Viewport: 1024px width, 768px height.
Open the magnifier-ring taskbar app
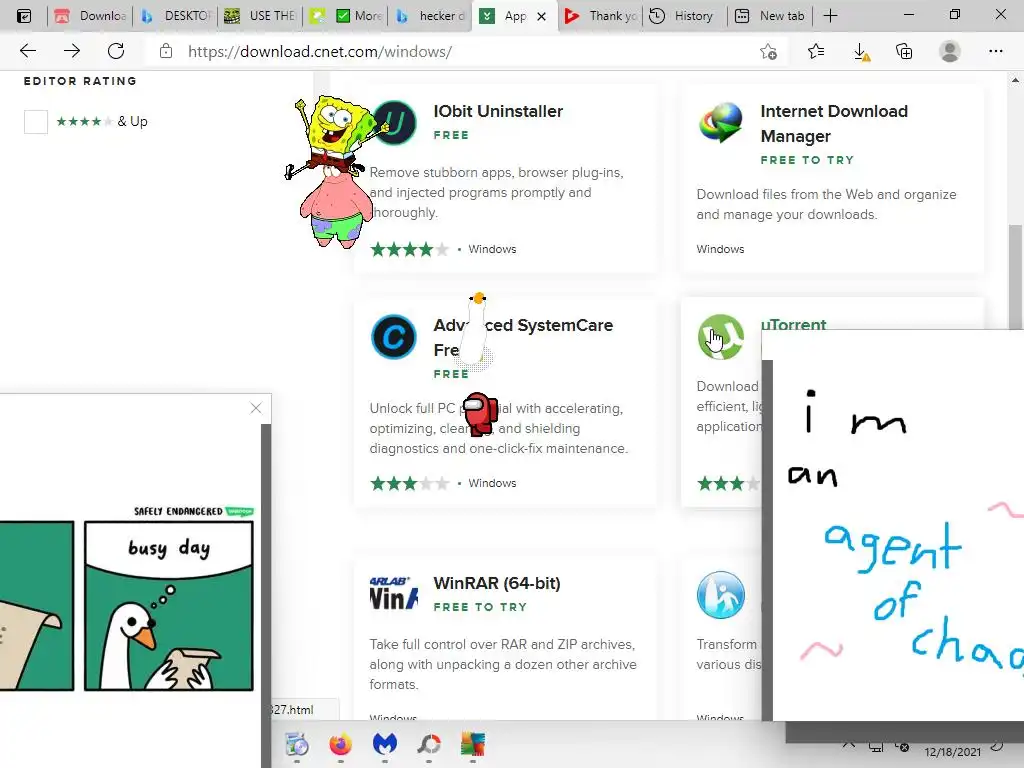pyautogui.click(x=429, y=744)
